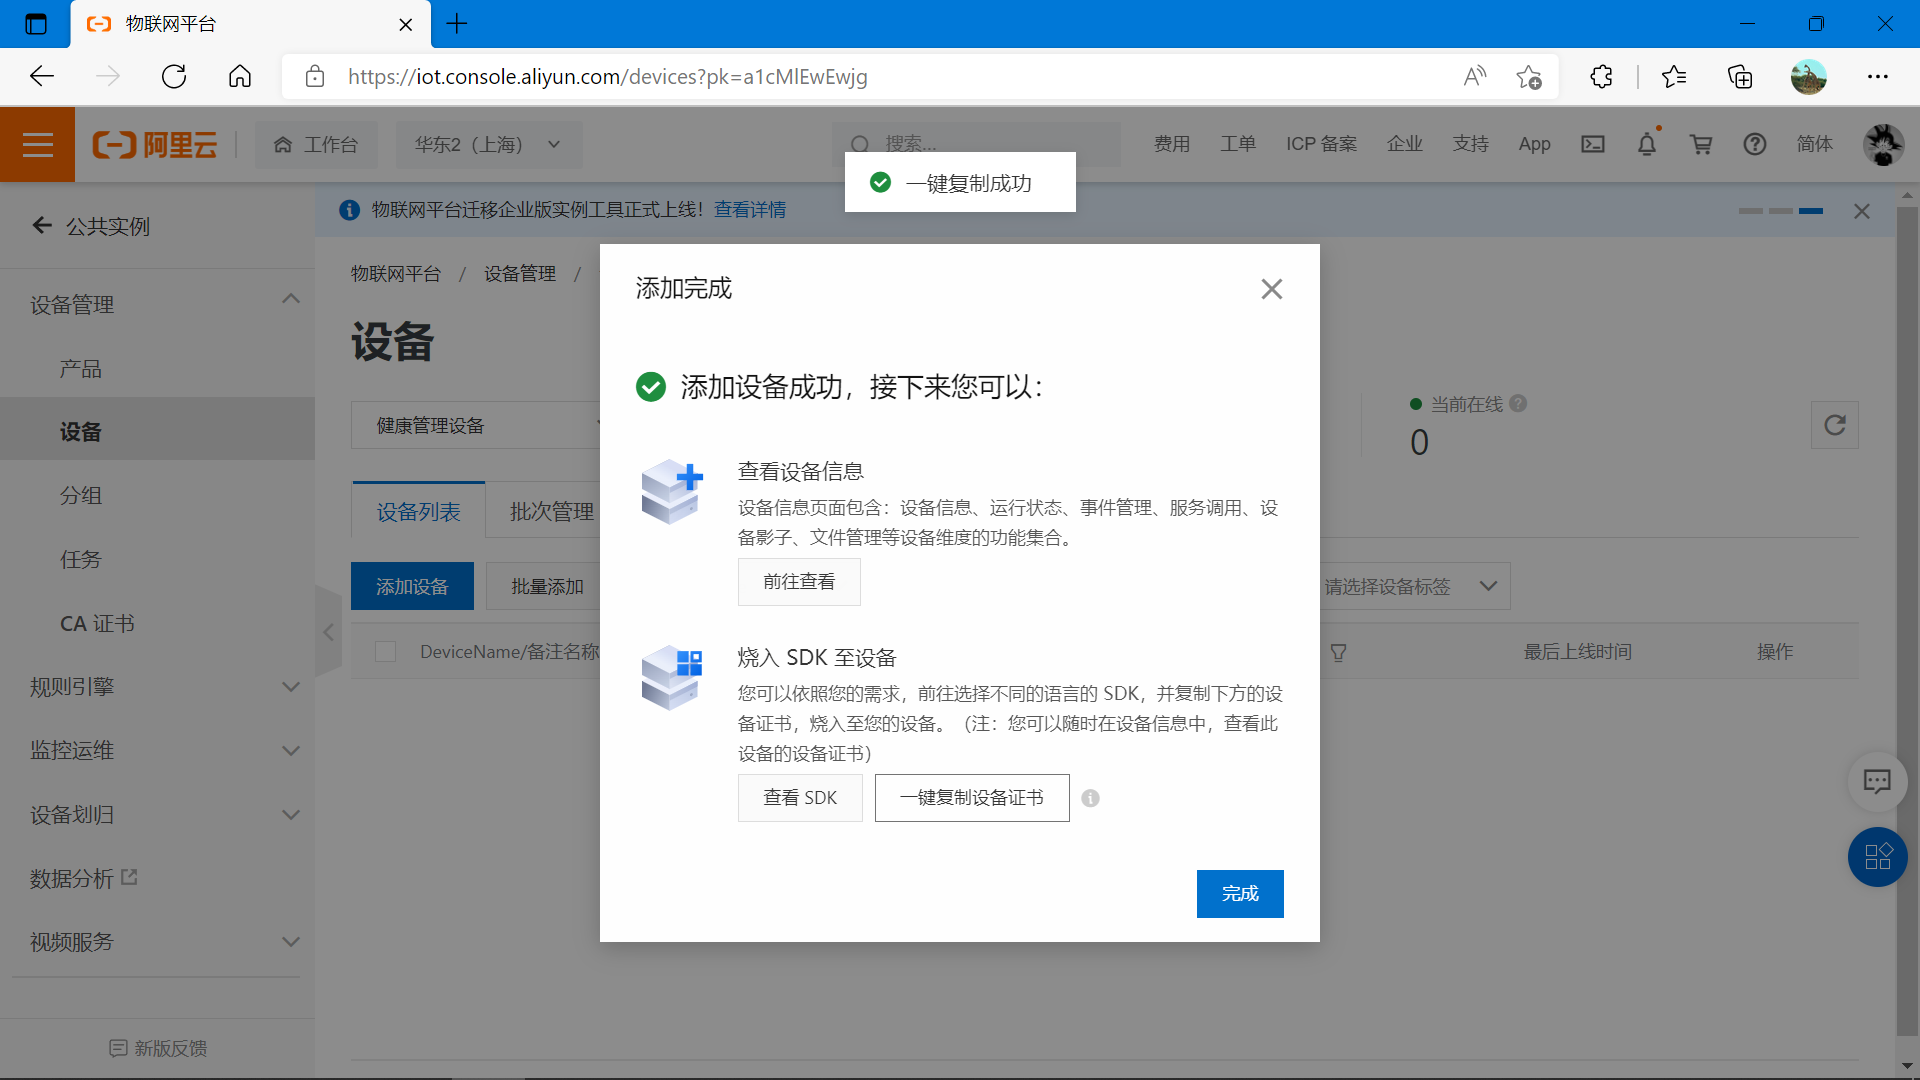
Task: Open the 企业 menu
Action: click(x=1405, y=144)
